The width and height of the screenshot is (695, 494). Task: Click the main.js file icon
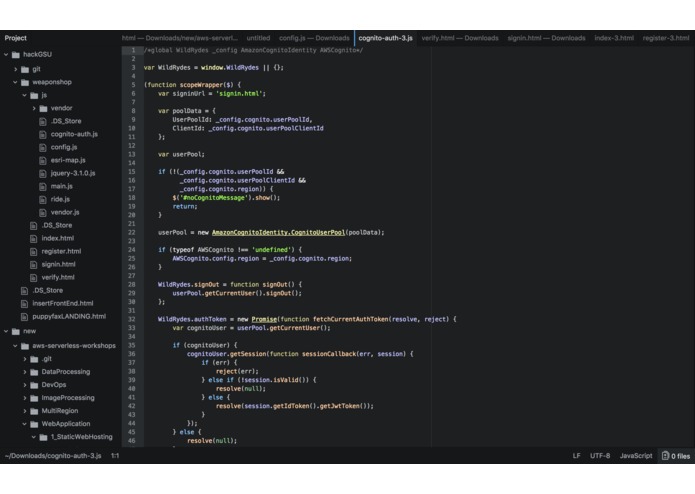43,187
